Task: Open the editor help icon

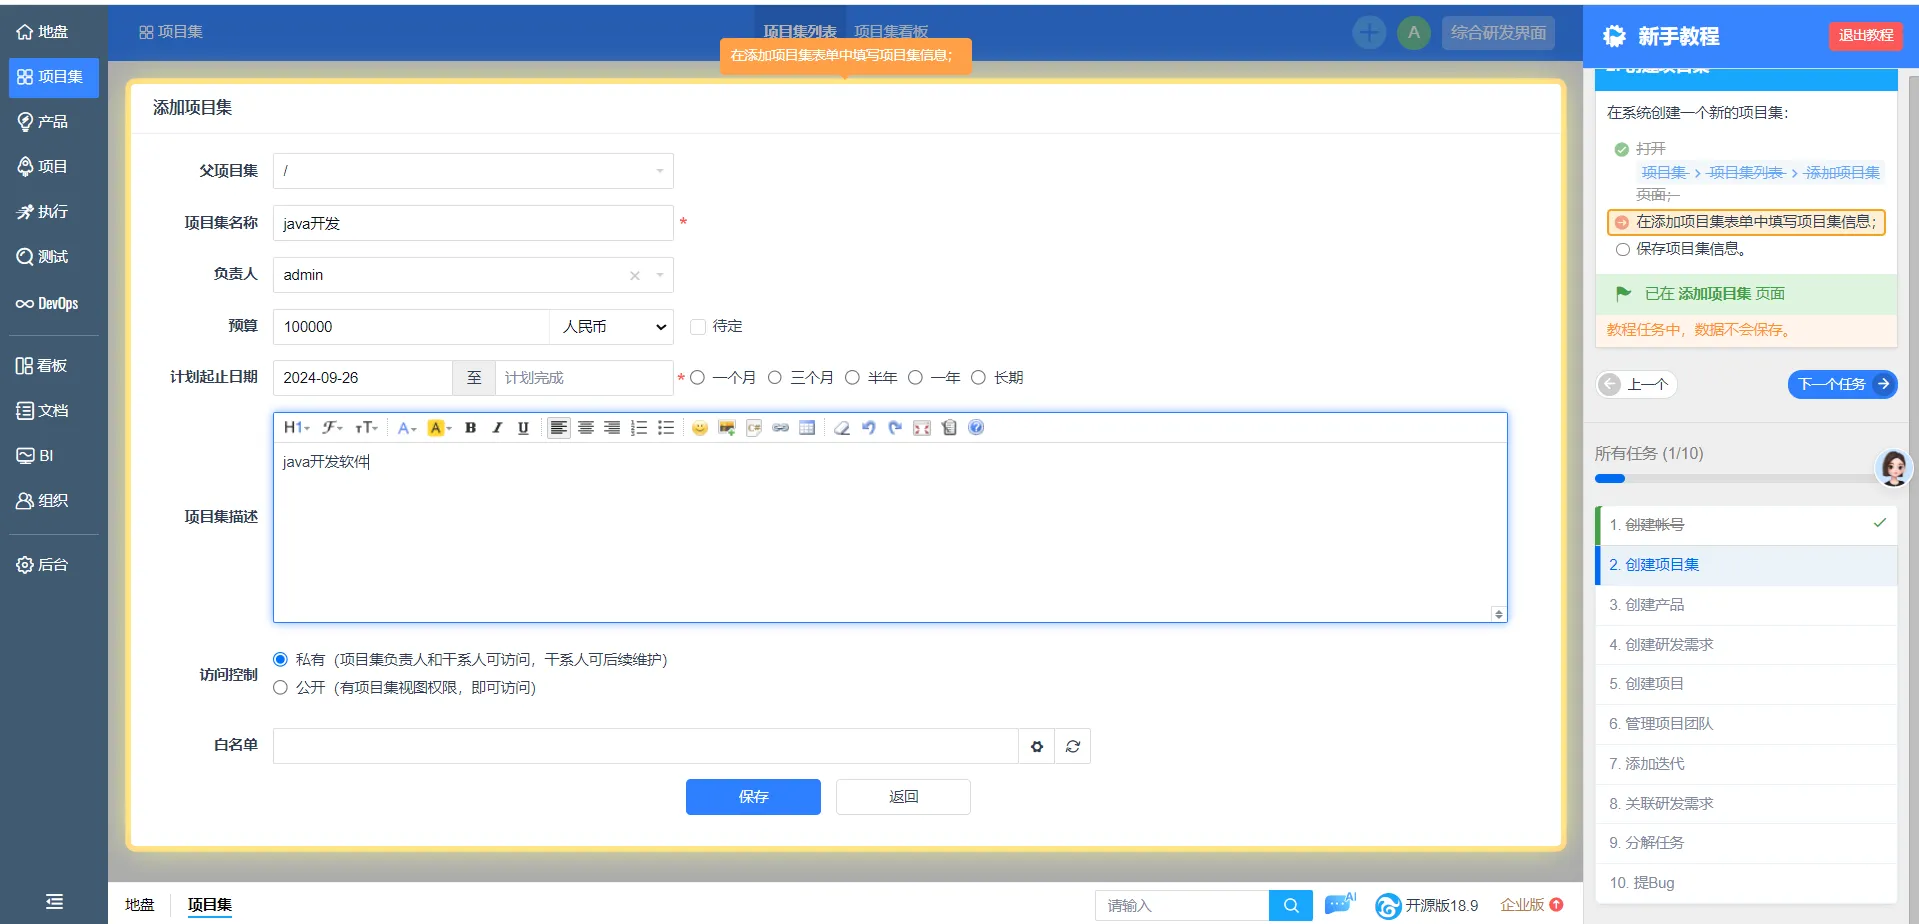Action: (x=976, y=428)
